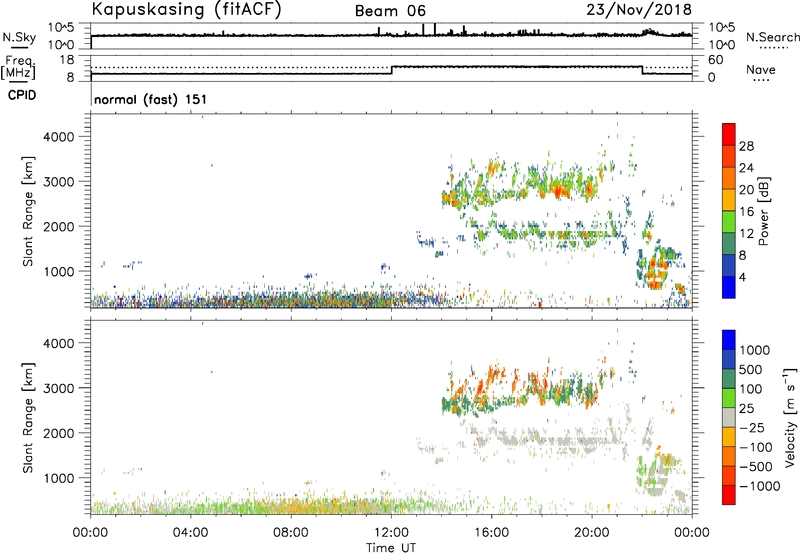Click the "2000" tick on power panel axis
The width and height of the screenshot is (800, 554).
(x=59, y=226)
